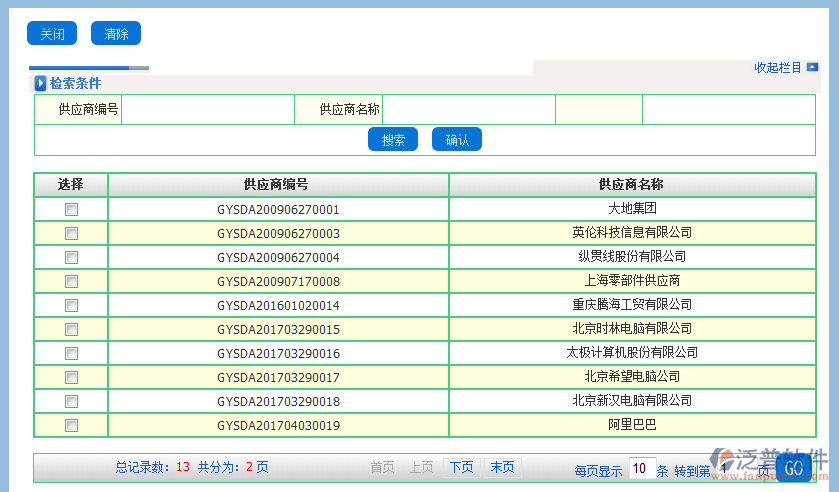Jump to last page with 末页
Screen dimensions: 839x492
(502, 468)
